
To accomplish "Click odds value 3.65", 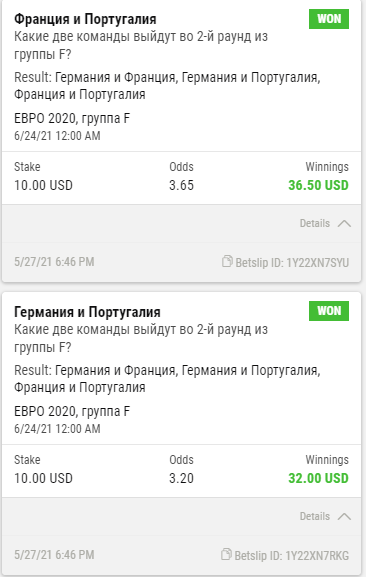I will [181, 185].
